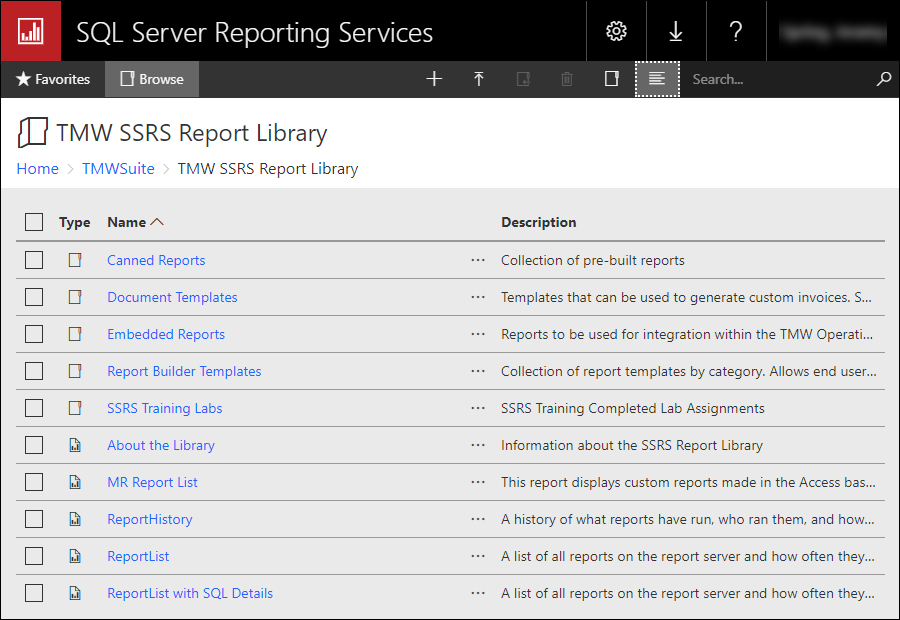
Task: Switch to list view icon in toolbar
Action: pos(657,79)
